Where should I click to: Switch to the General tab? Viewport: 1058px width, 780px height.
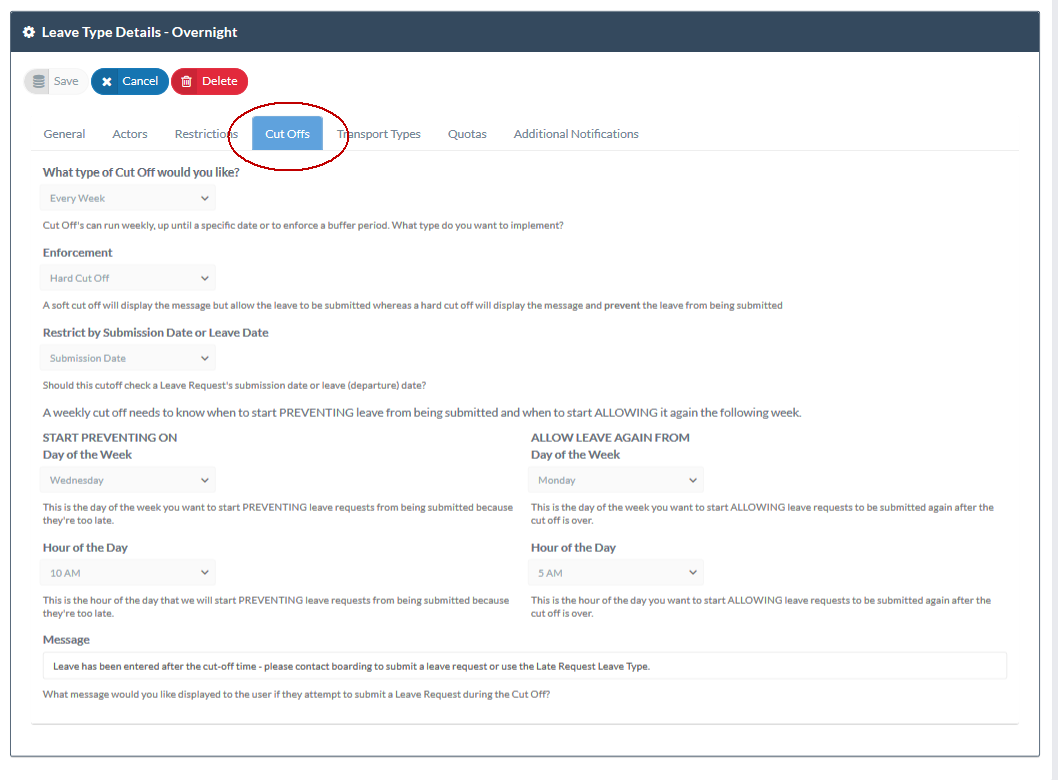(64, 133)
